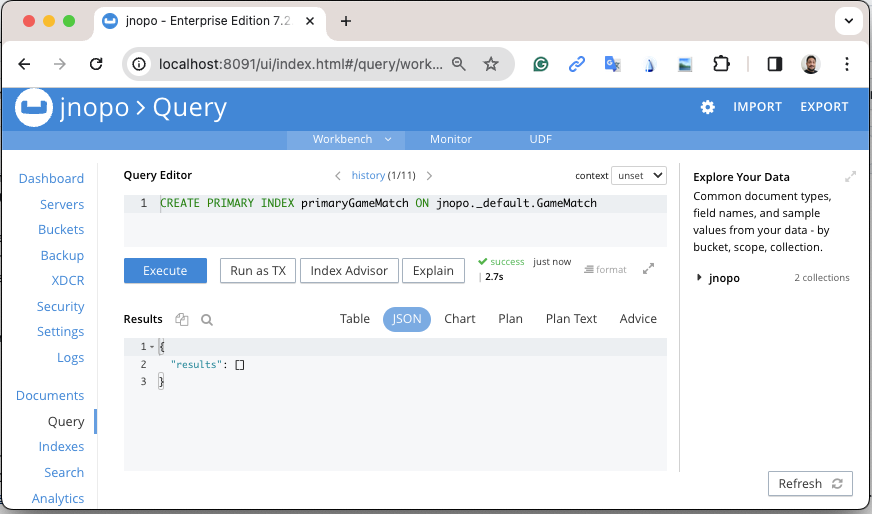872x514 pixels.
Task: Open Settings in the sidebar
Action: coord(61,332)
